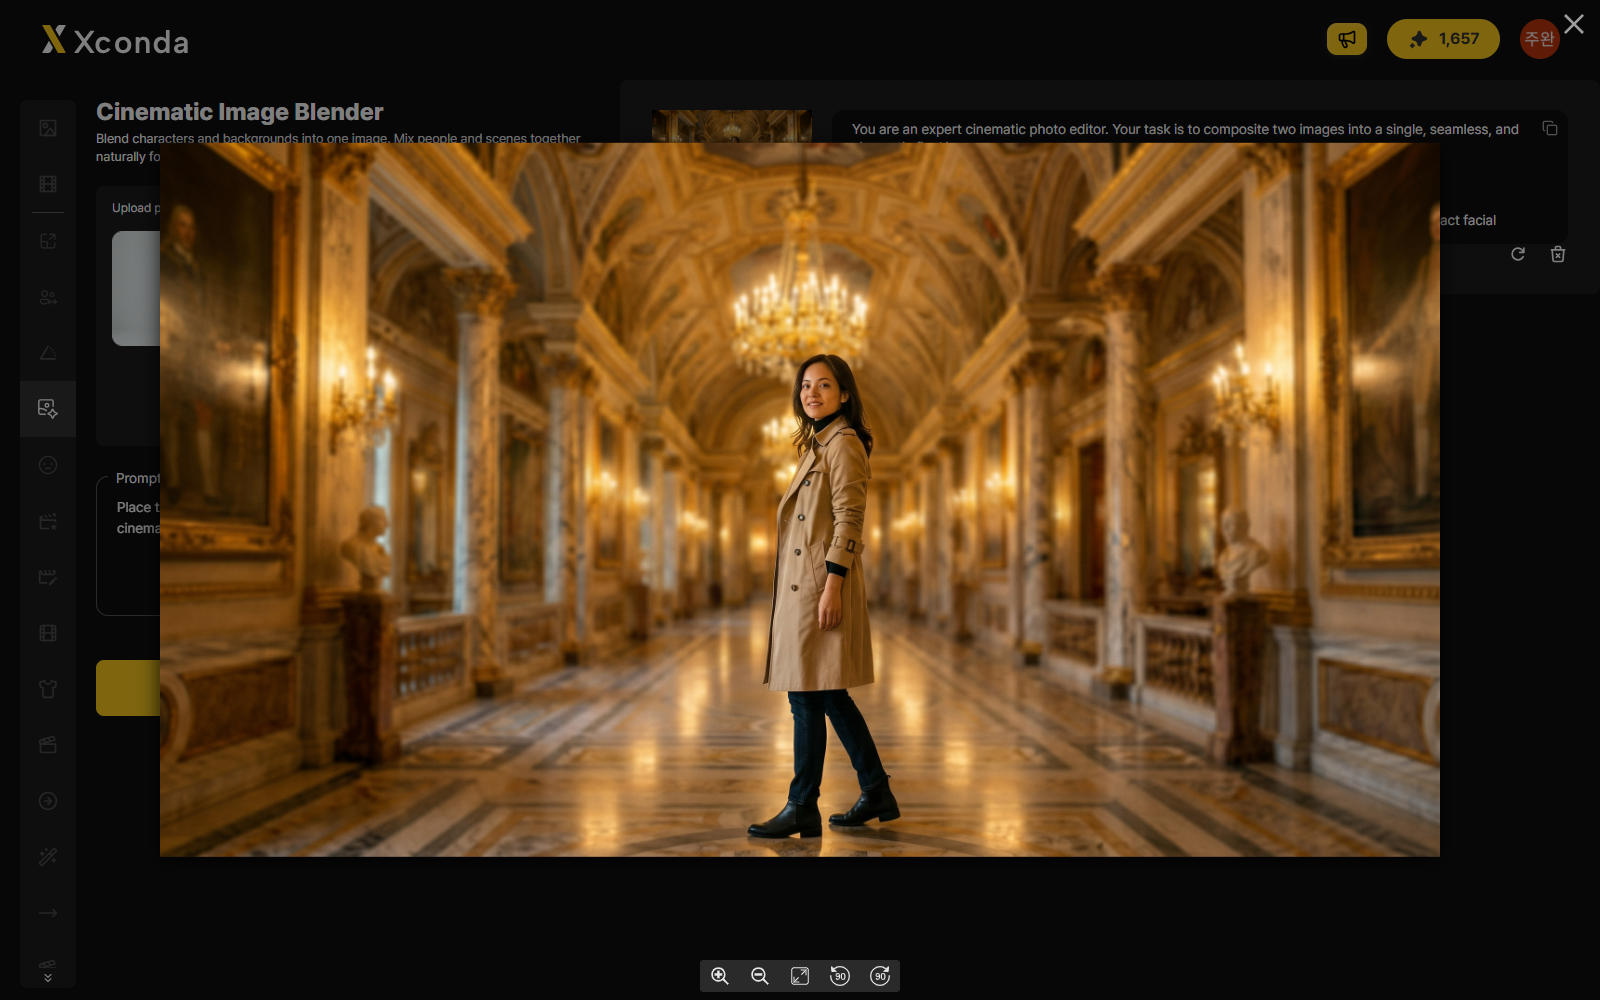
Task: Close the image preview overlay
Action: point(1574,24)
